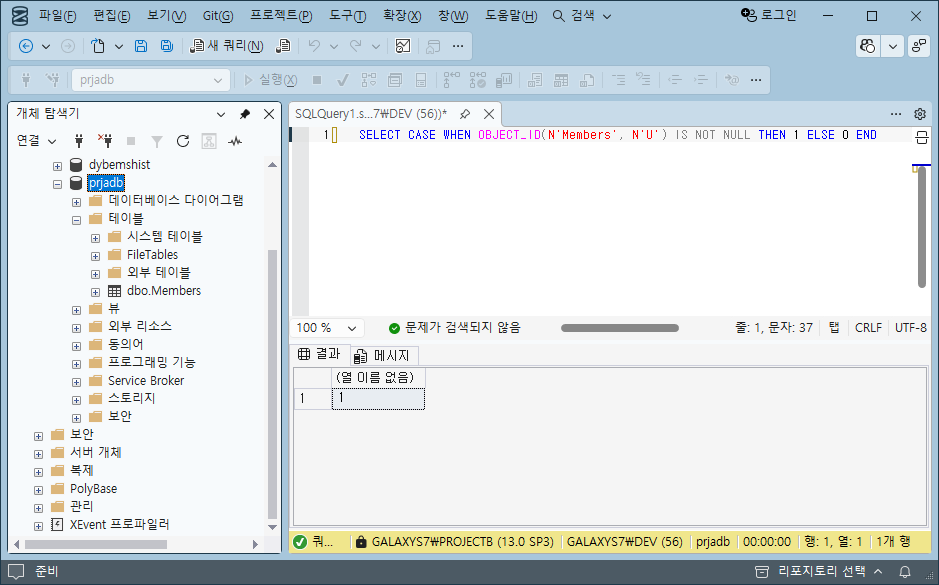Click the Object Explorer filter funnel icon

[157, 141]
